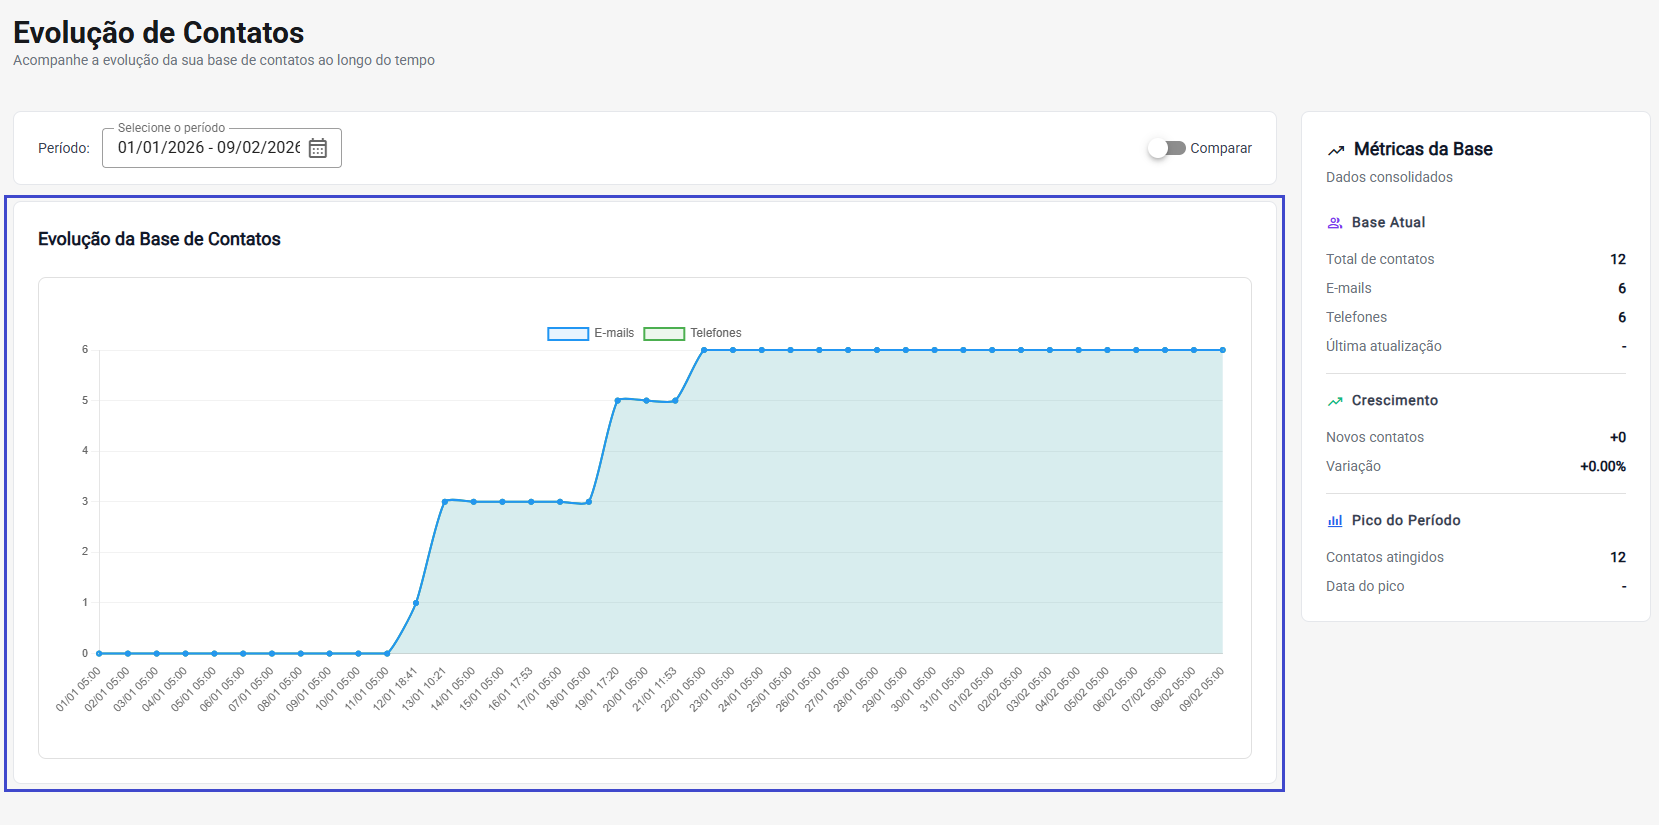Viewport: 1659px width, 825px height.
Task: Click the data point at 13/01 10:21
Action: [445, 501]
